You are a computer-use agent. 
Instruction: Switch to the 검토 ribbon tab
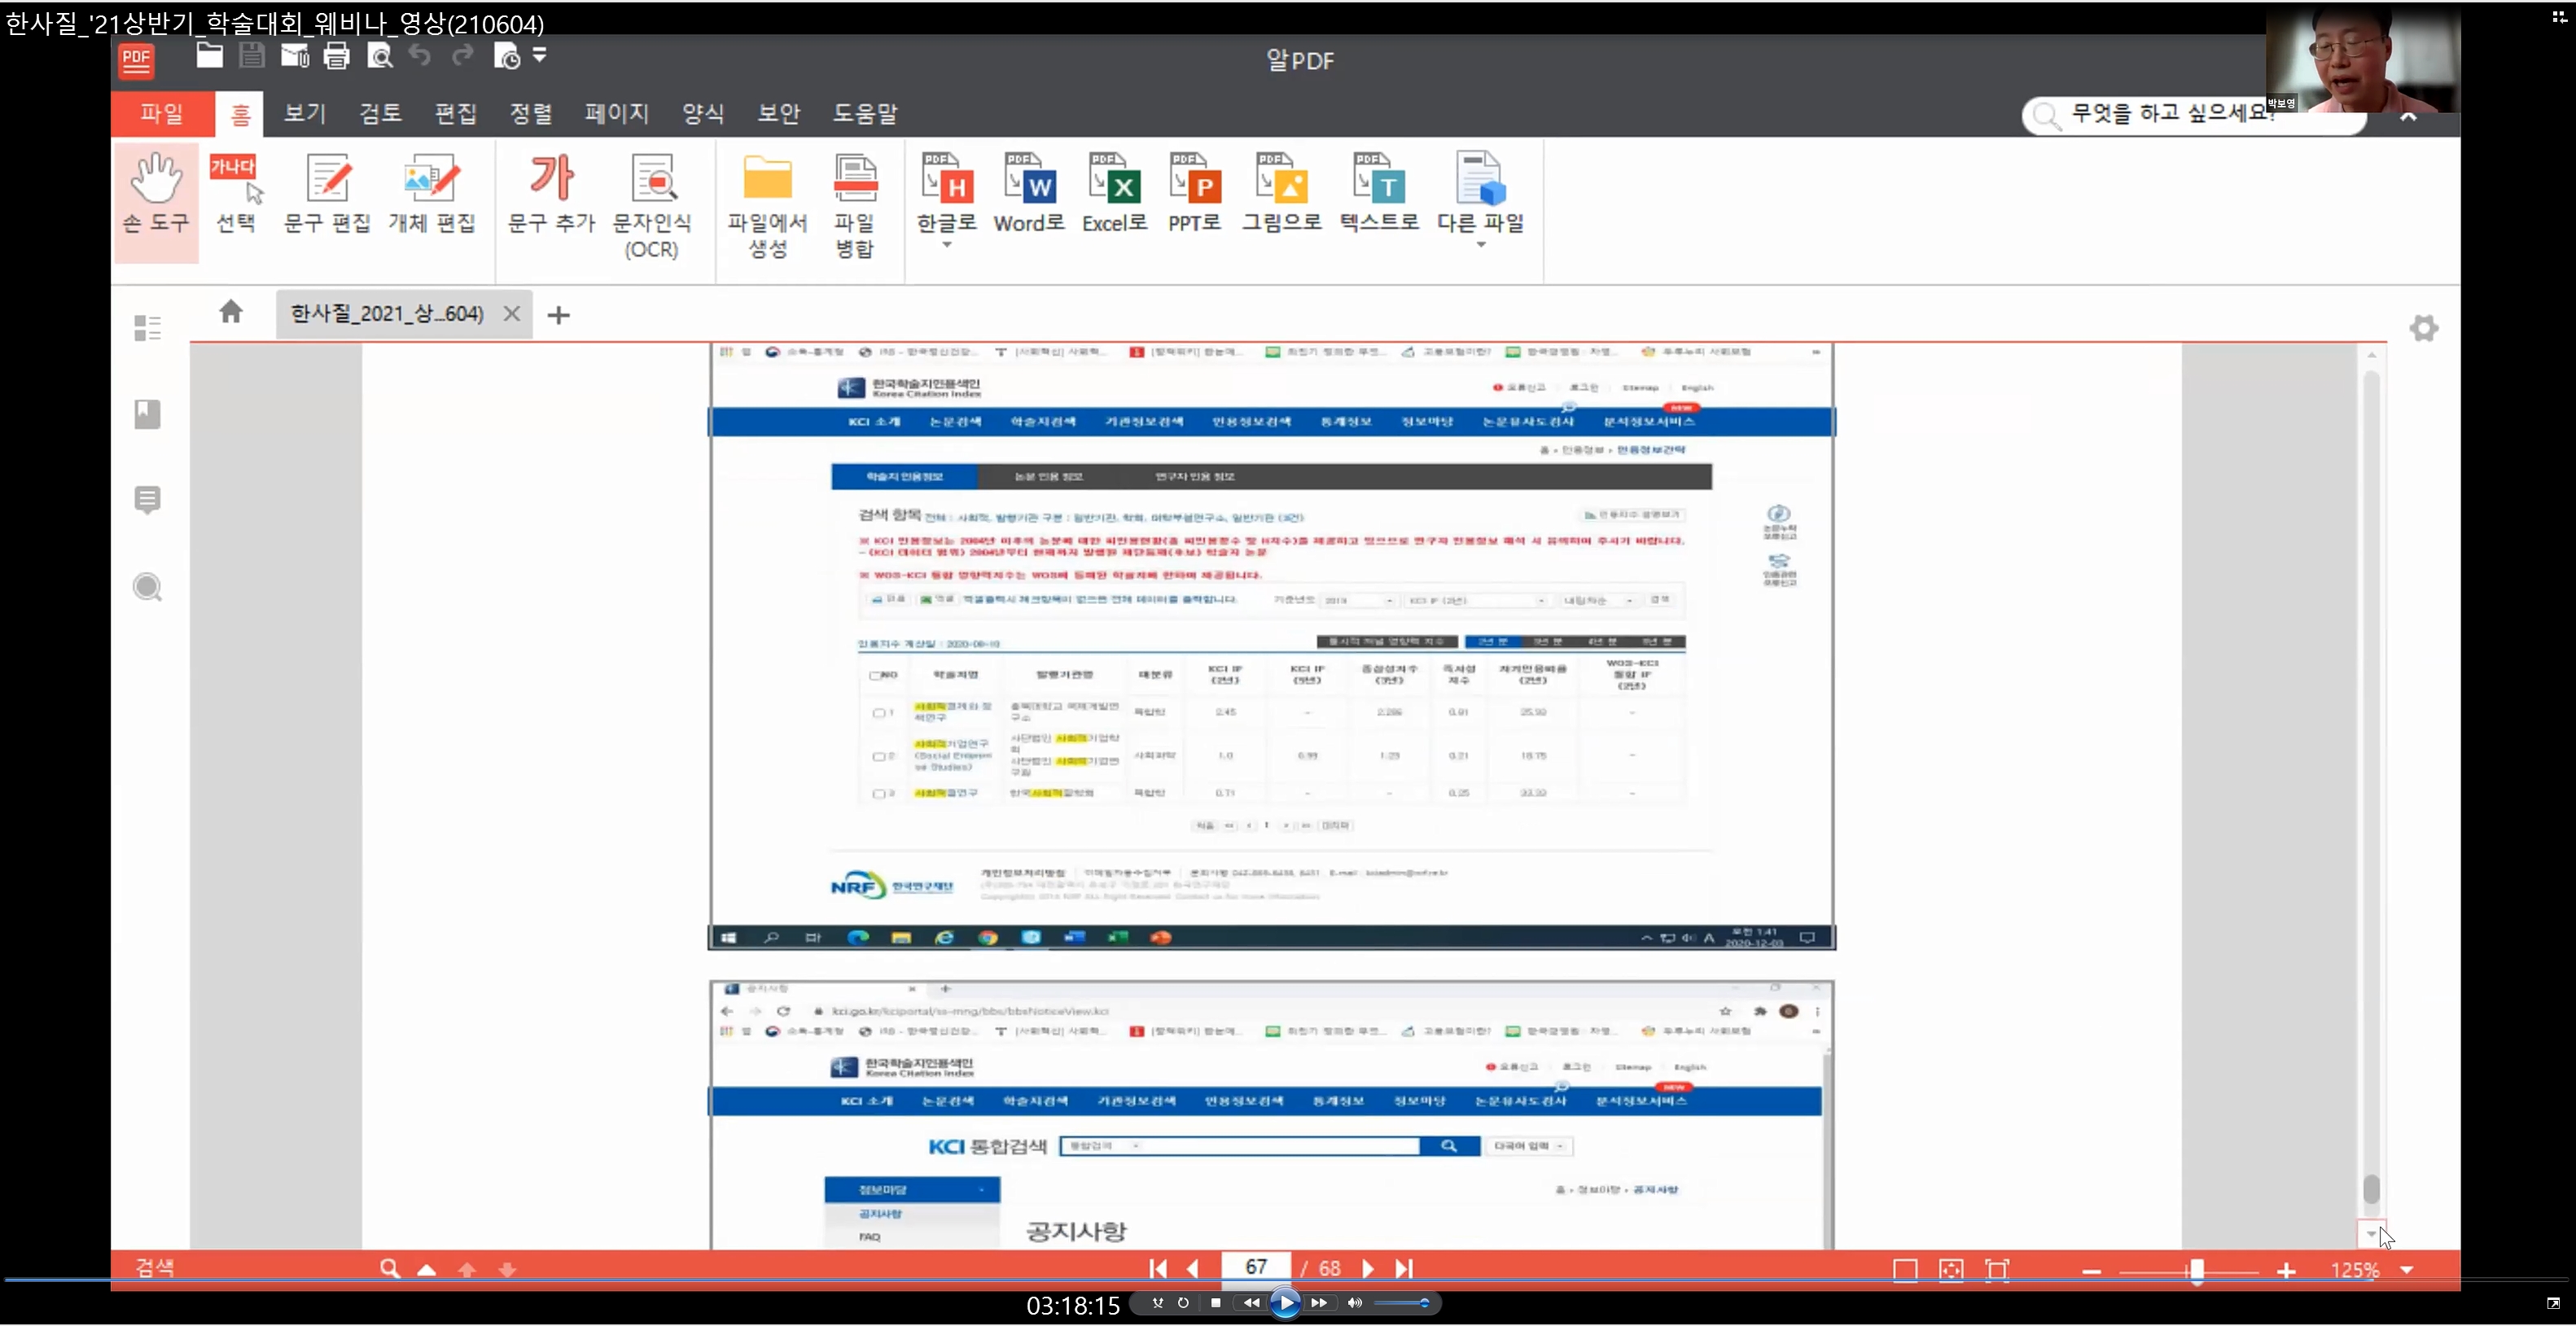click(380, 113)
